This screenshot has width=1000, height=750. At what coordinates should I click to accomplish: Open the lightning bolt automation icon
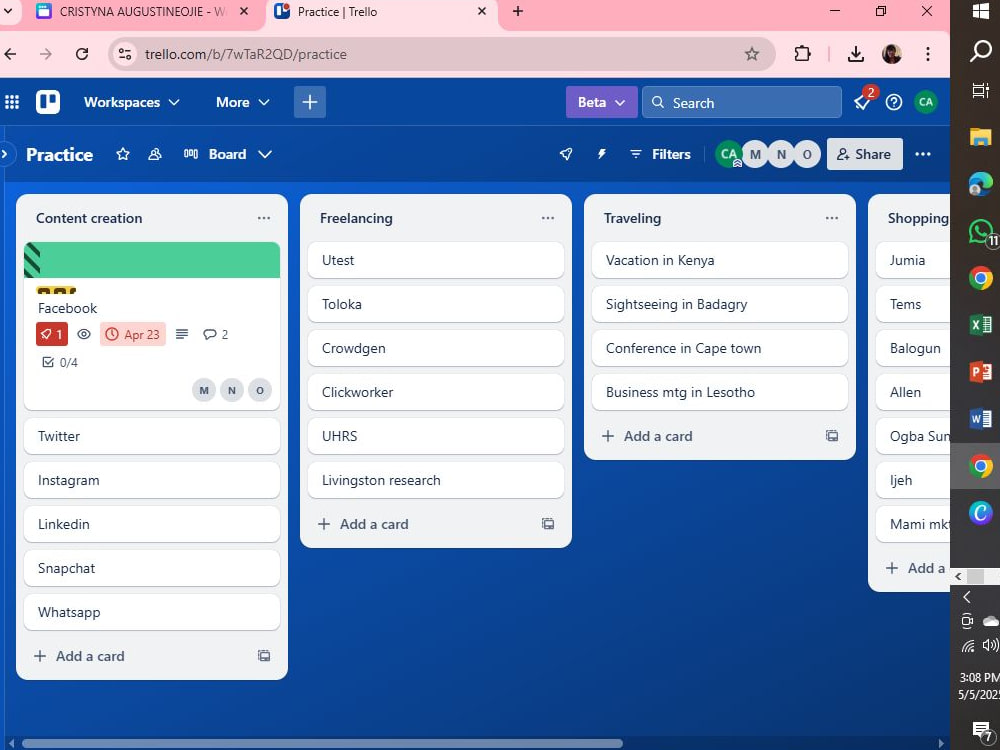pos(601,154)
